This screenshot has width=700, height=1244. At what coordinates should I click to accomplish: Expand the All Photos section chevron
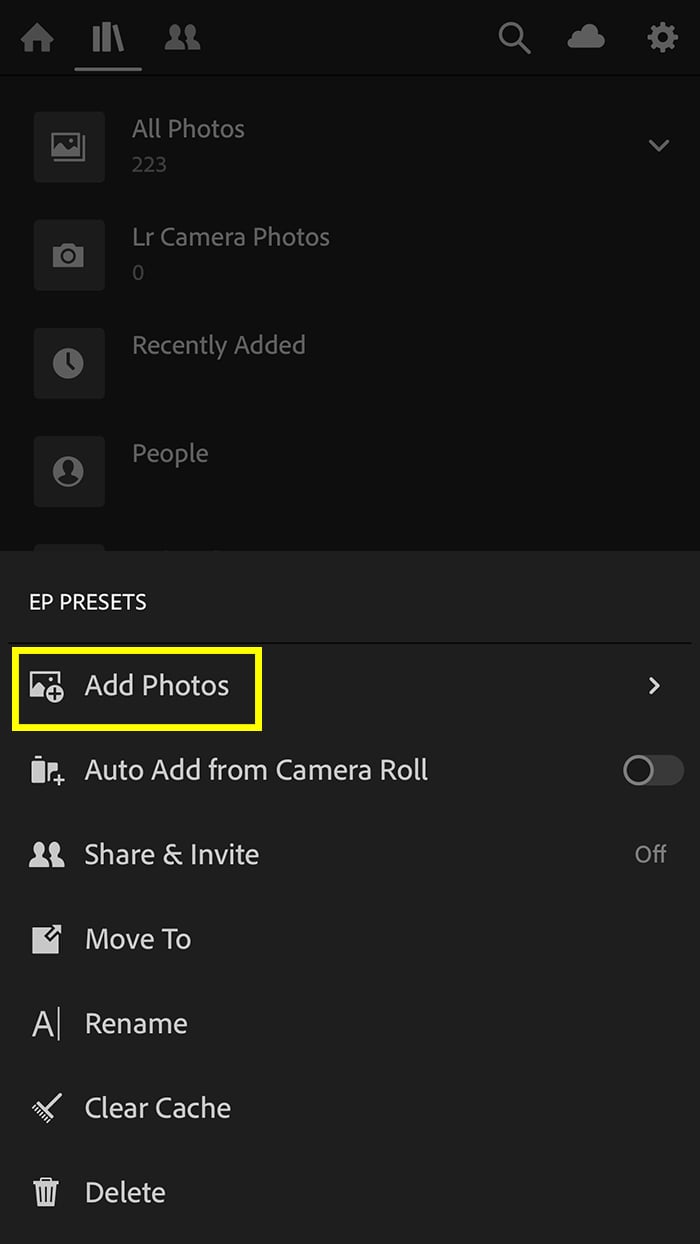(x=658, y=145)
